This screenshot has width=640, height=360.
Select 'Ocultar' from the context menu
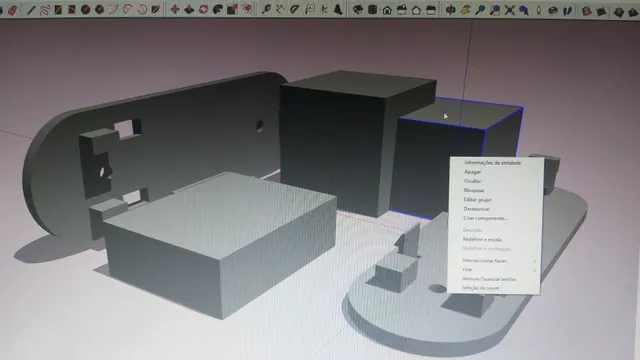click(473, 181)
